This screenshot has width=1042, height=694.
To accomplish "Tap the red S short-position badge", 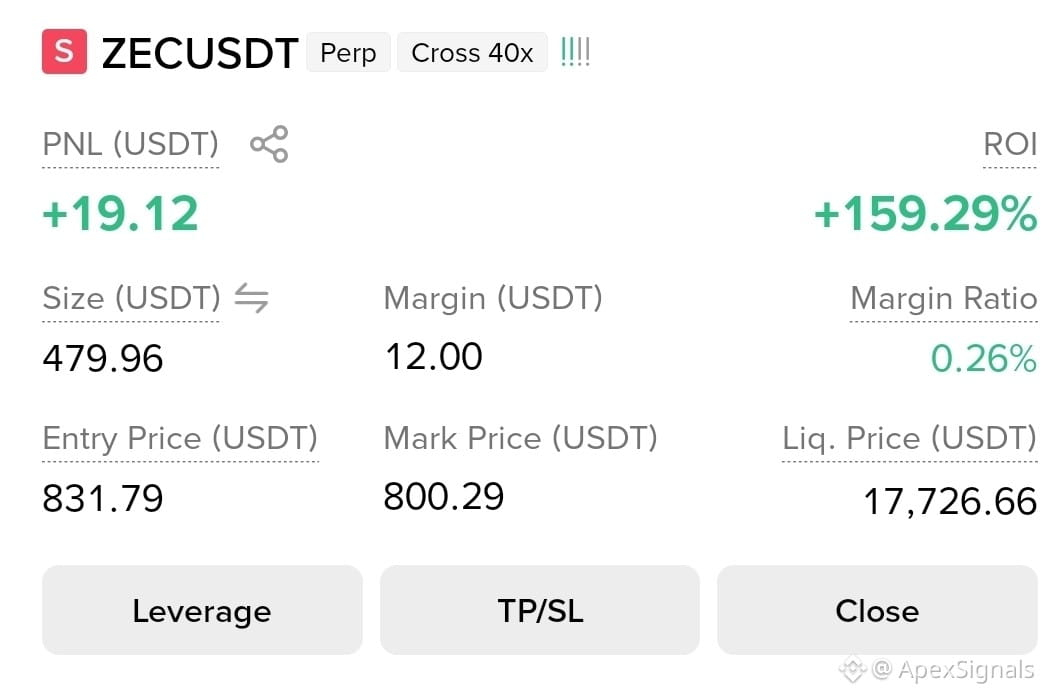I will (x=64, y=51).
